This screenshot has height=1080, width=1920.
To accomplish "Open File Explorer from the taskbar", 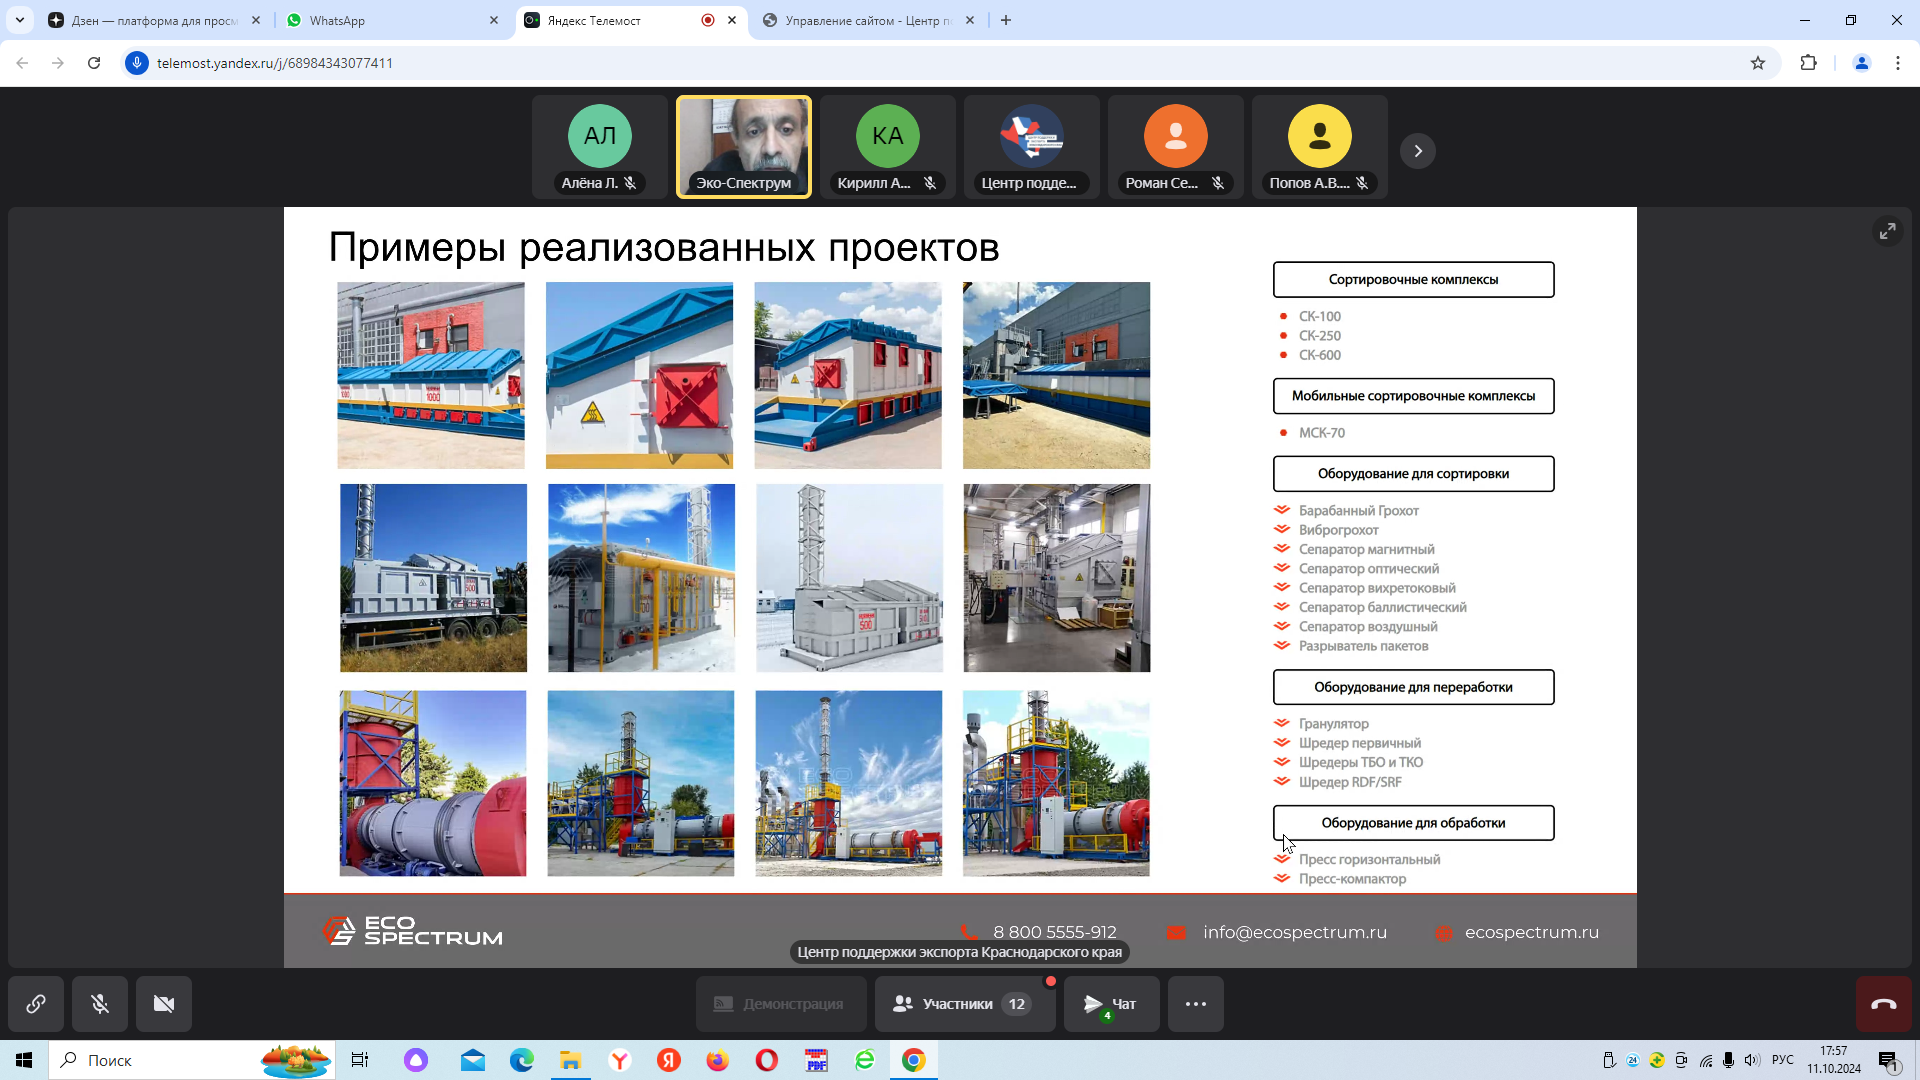I will point(570,1060).
